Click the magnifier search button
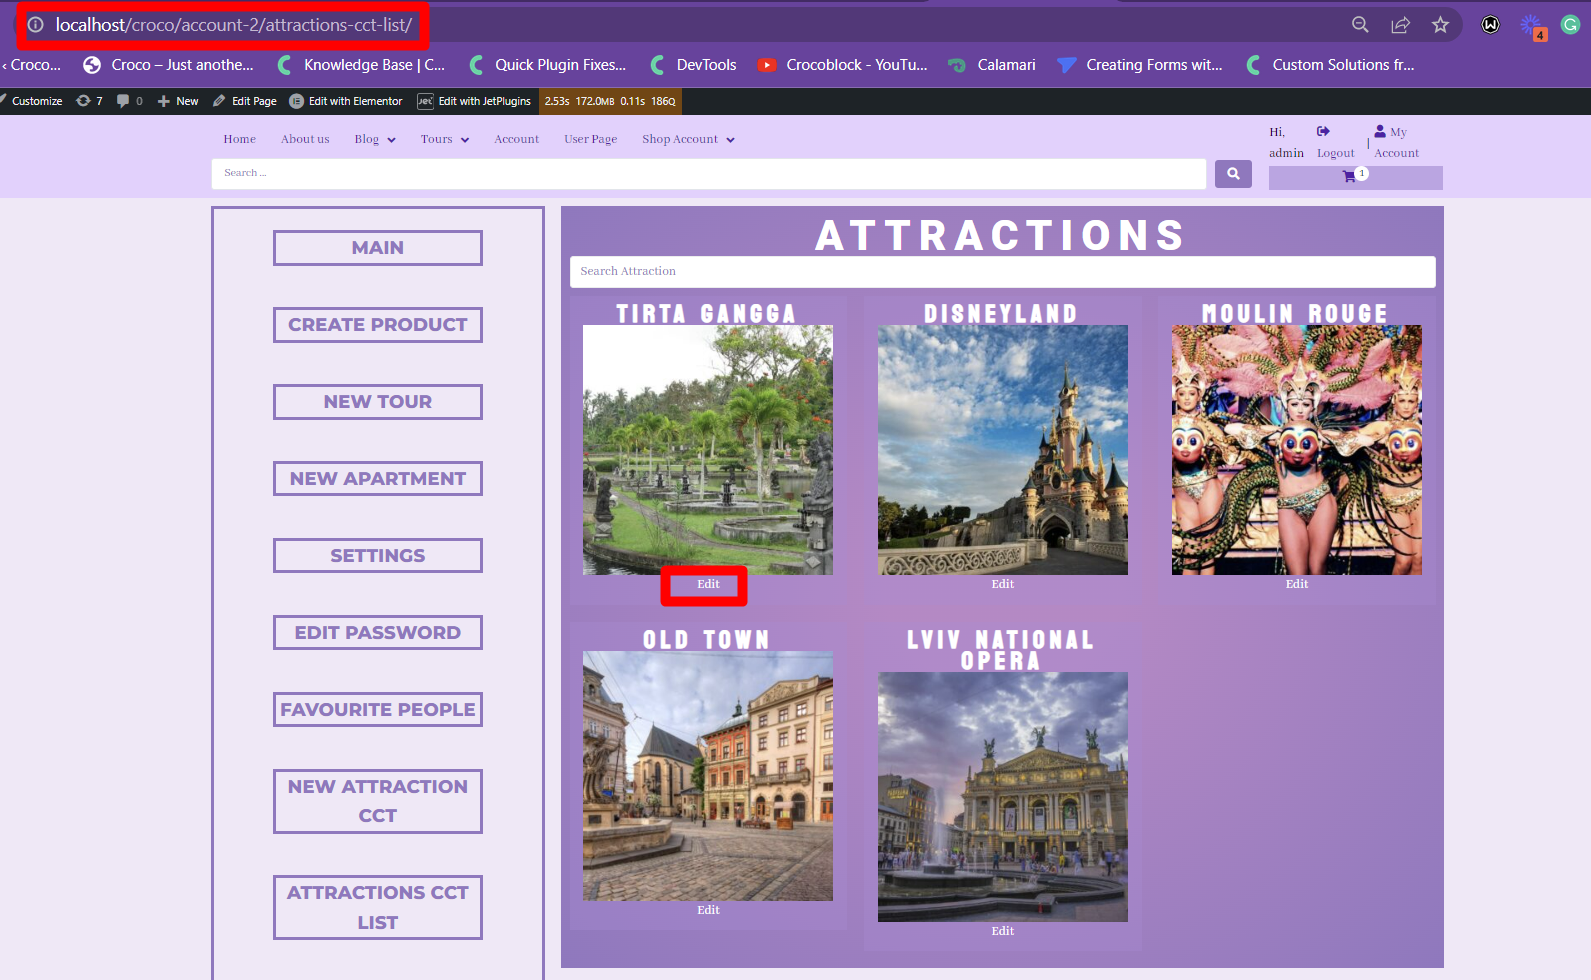The width and height of the screenshot is (1591, 980). 1233,174
